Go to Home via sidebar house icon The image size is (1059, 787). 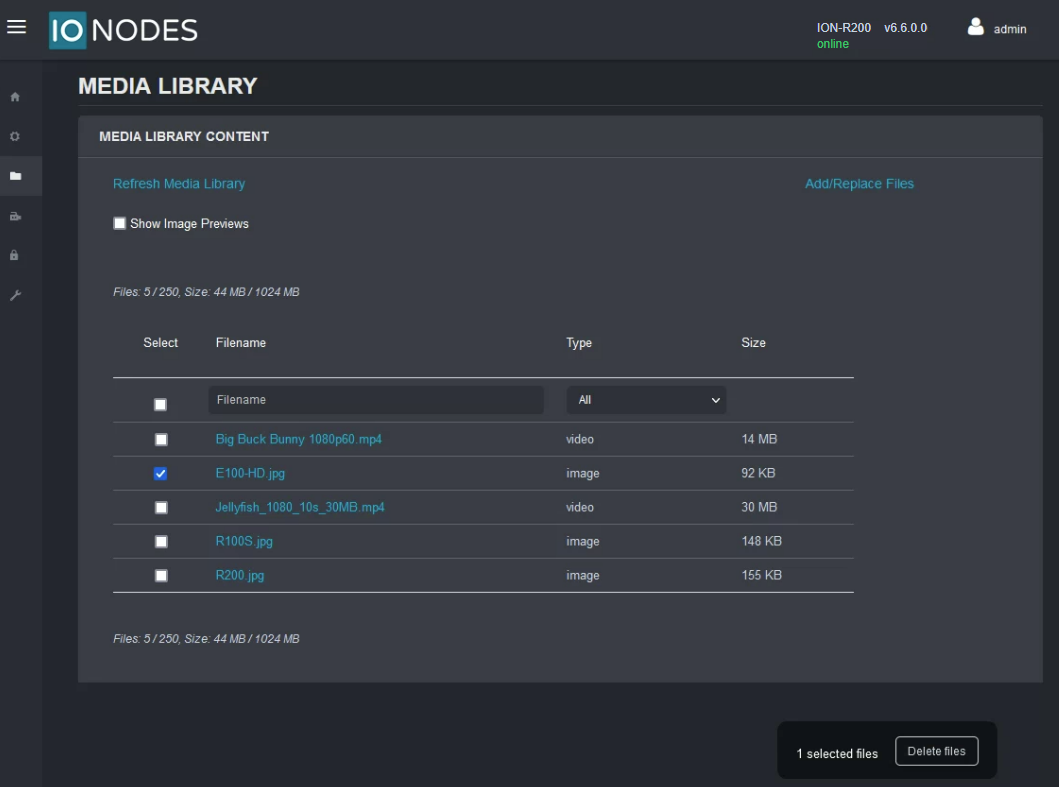coord(15,97)
